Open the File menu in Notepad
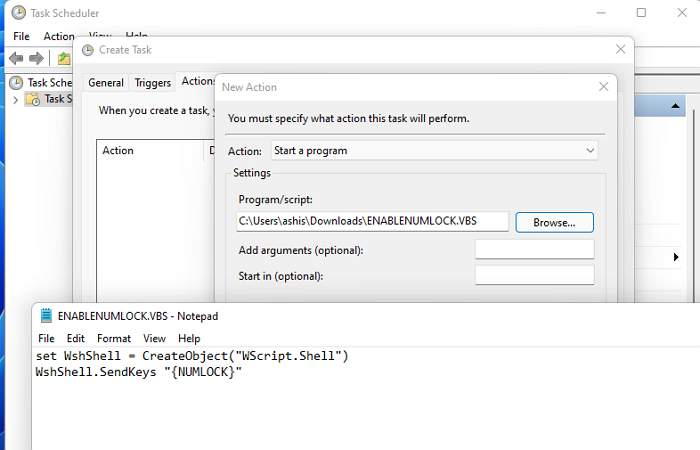This screenshot has height=450, width=700. click(x=46, y=339)
